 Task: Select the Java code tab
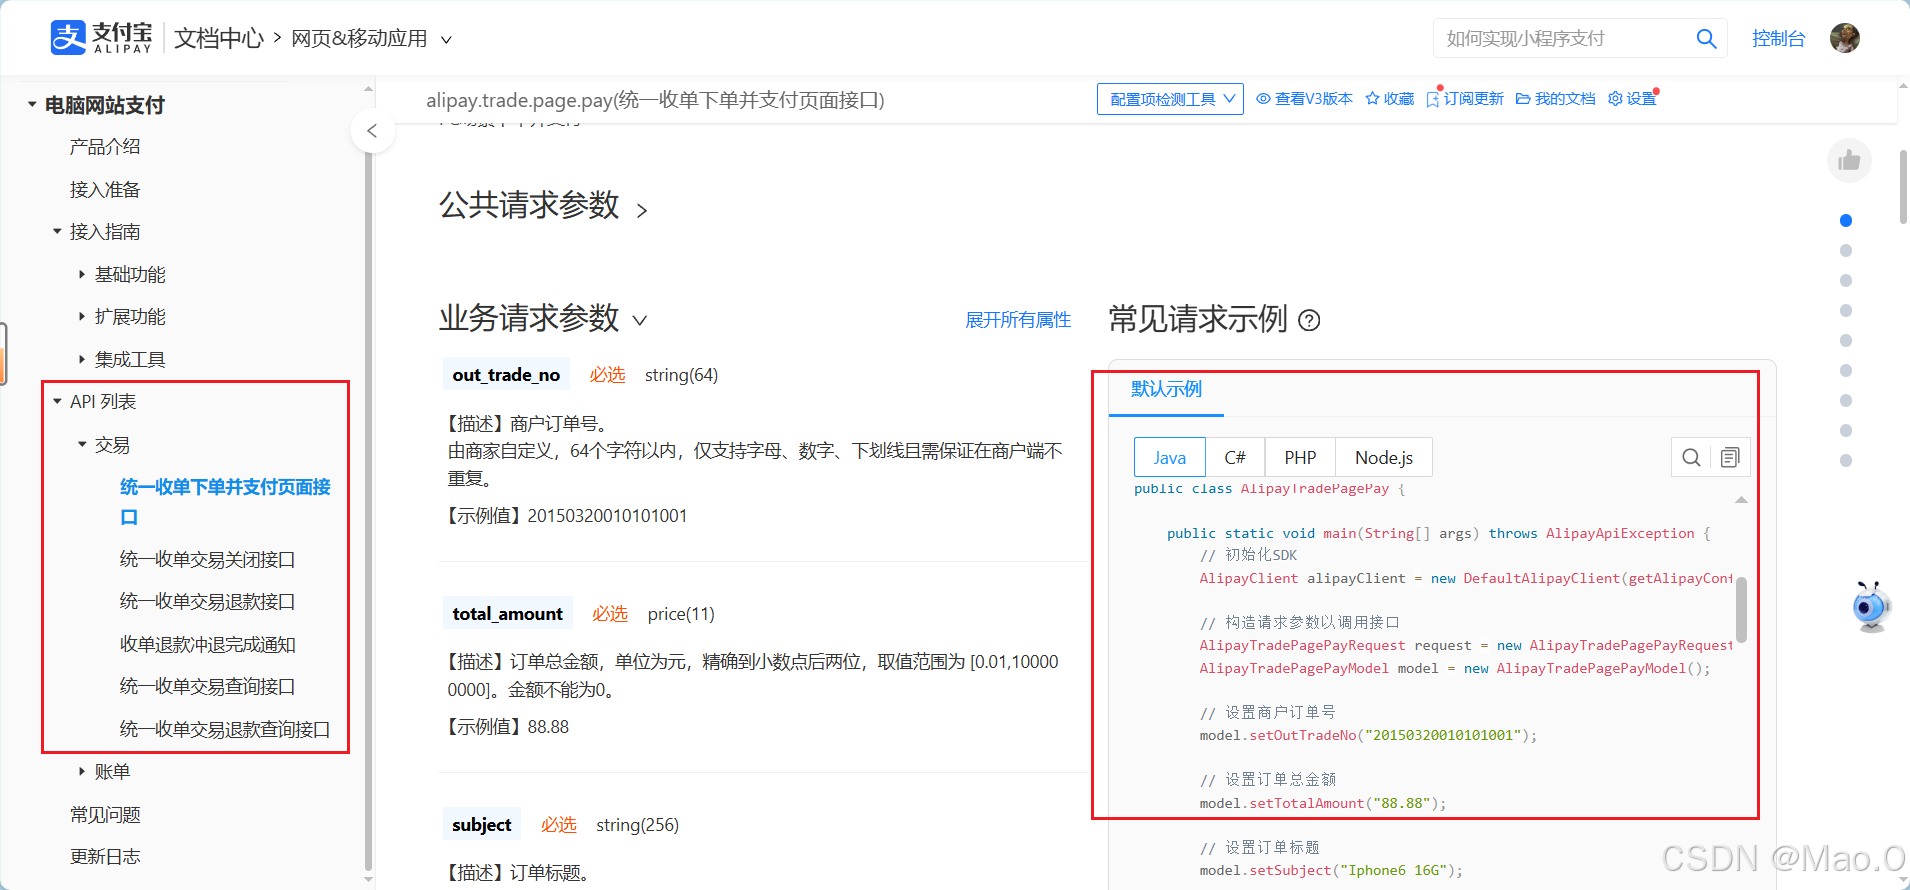(x=1169, y=457)
